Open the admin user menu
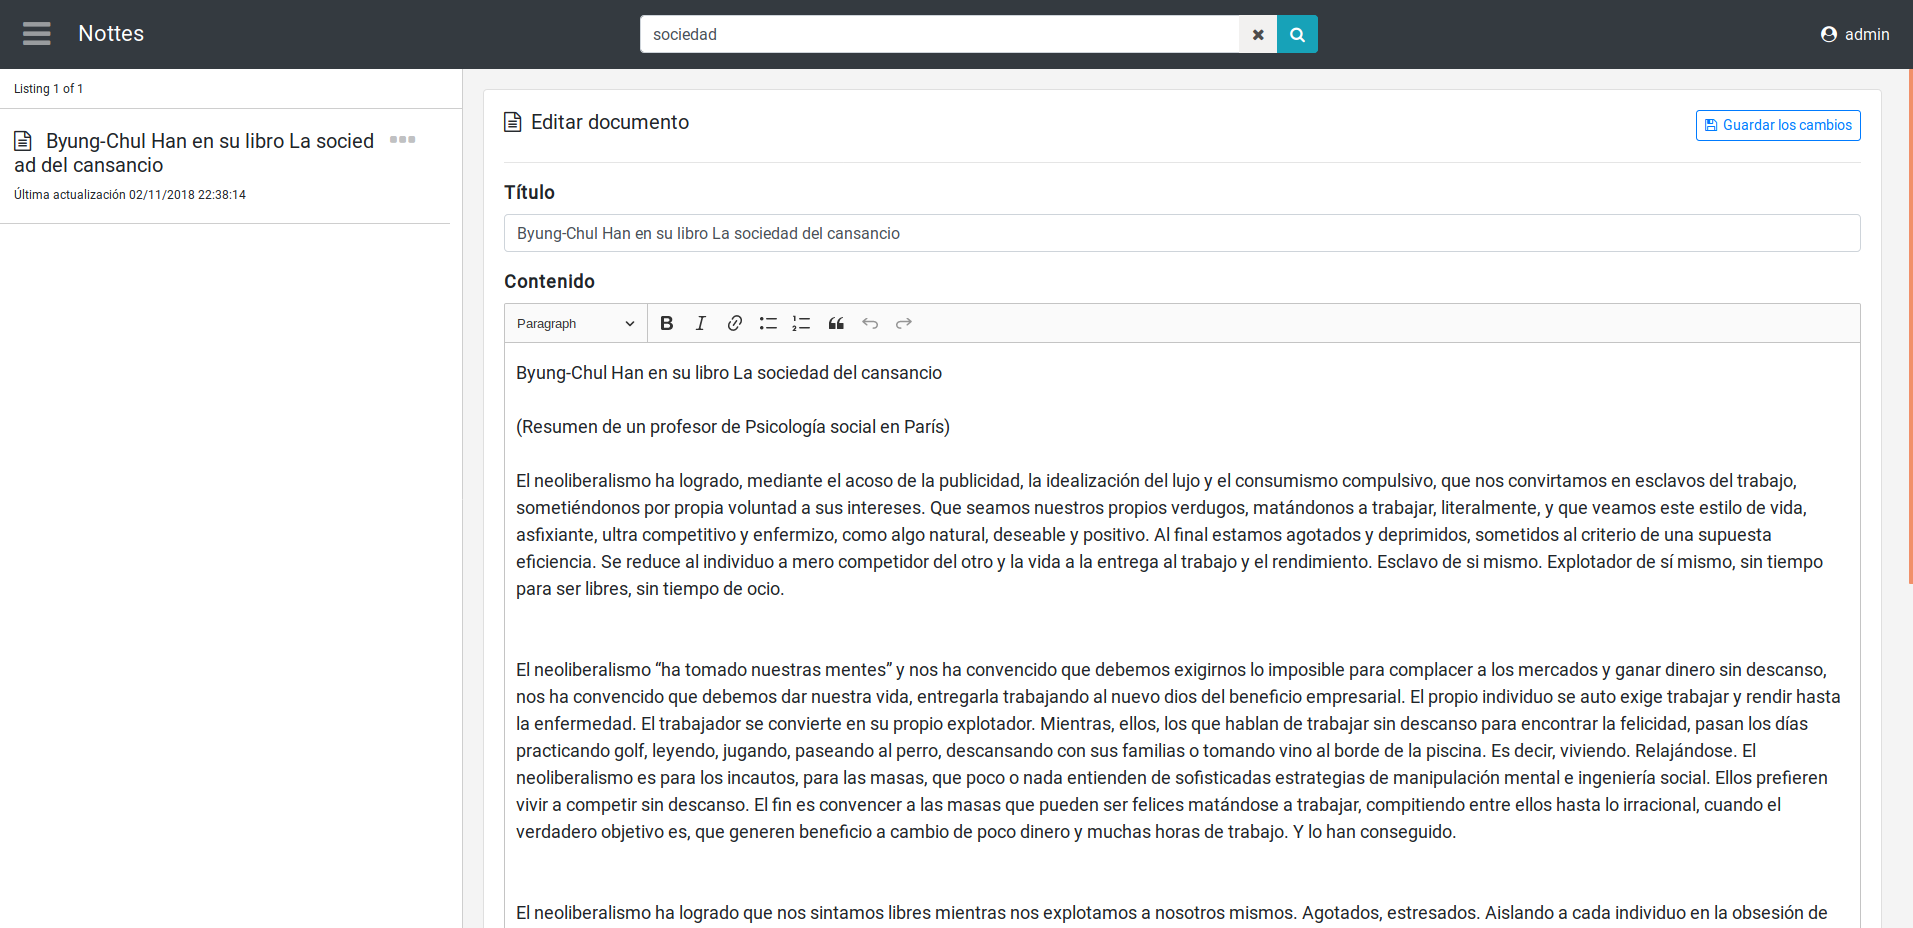This screenshot has height=928, width=1913. coord(1855,34)
